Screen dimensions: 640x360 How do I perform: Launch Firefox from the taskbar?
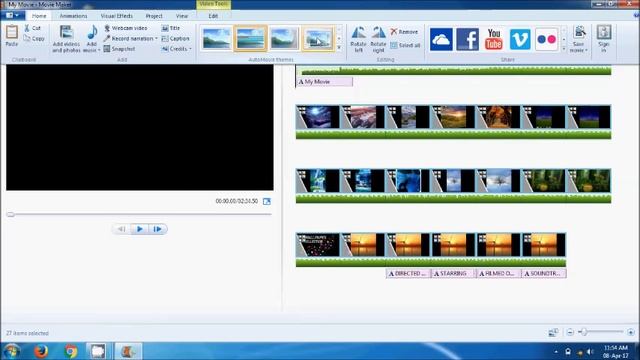(41, 351)
